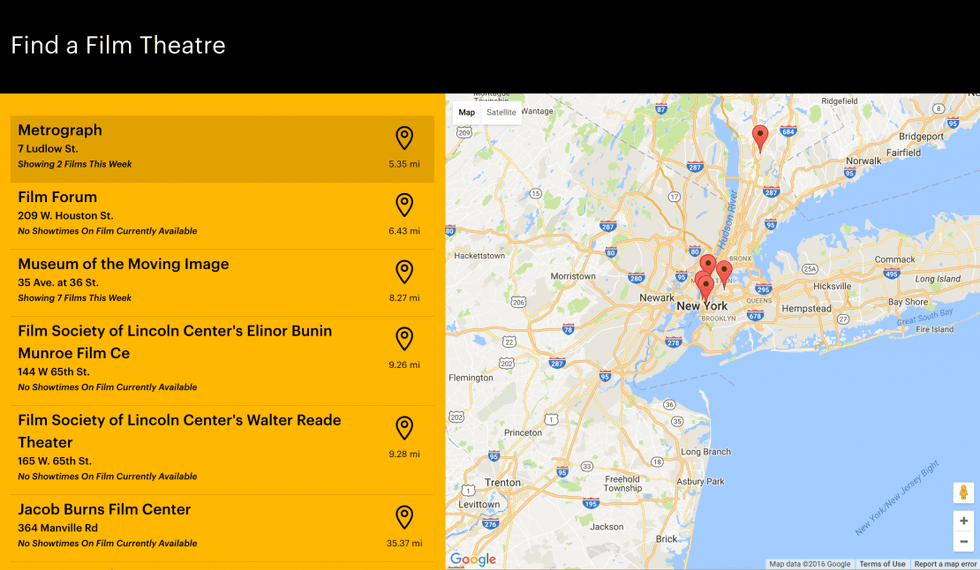Open Museum of the Moving Image listing
The height and width of the screenshot is (570, 980).
[222, 283]
